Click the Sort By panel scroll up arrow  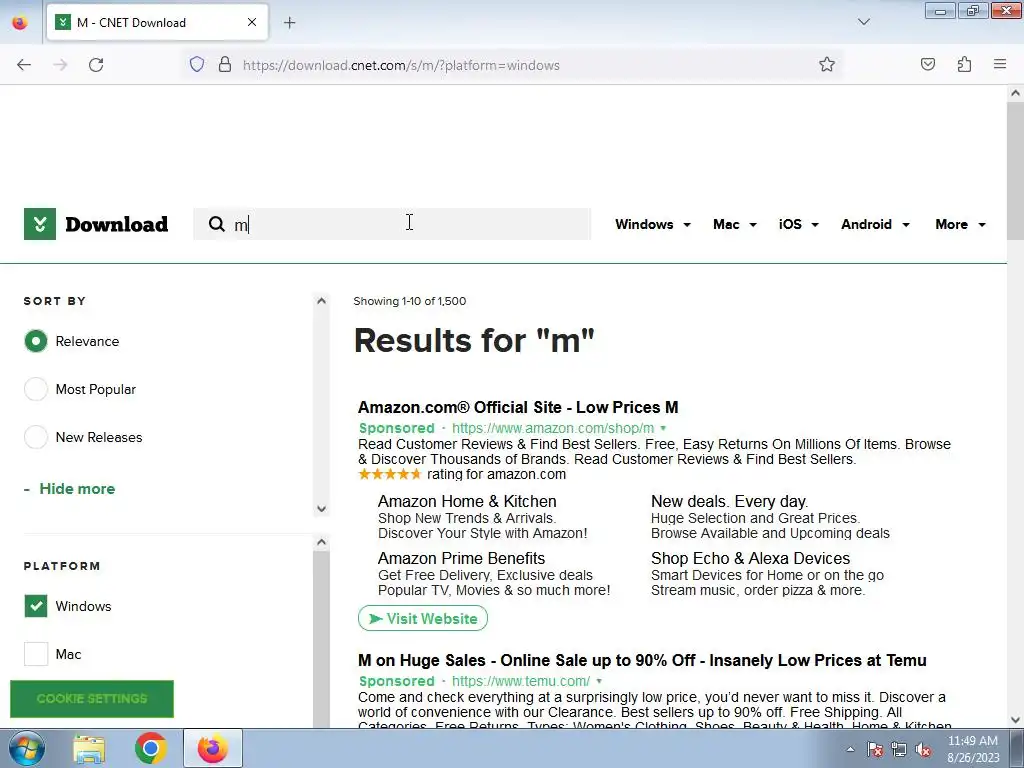click(x=321, y=301)
